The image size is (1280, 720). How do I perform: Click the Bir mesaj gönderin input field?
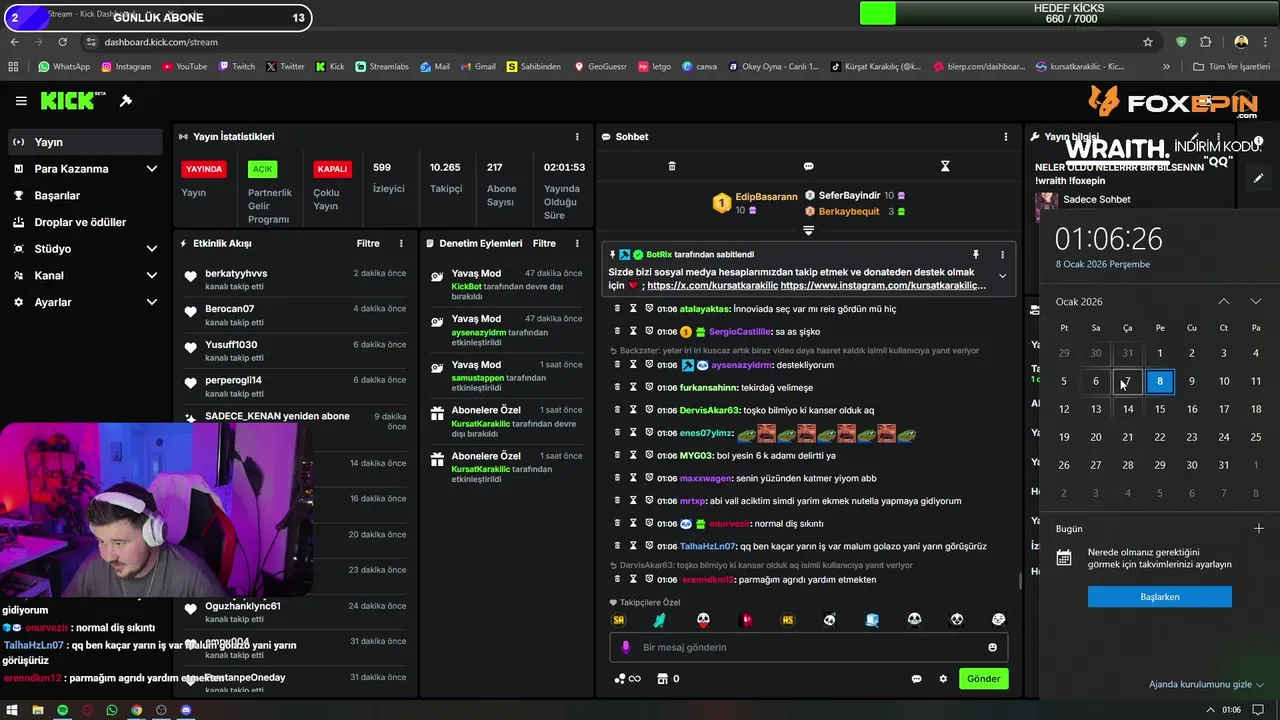pyautogui.click(x=810, y=647)
